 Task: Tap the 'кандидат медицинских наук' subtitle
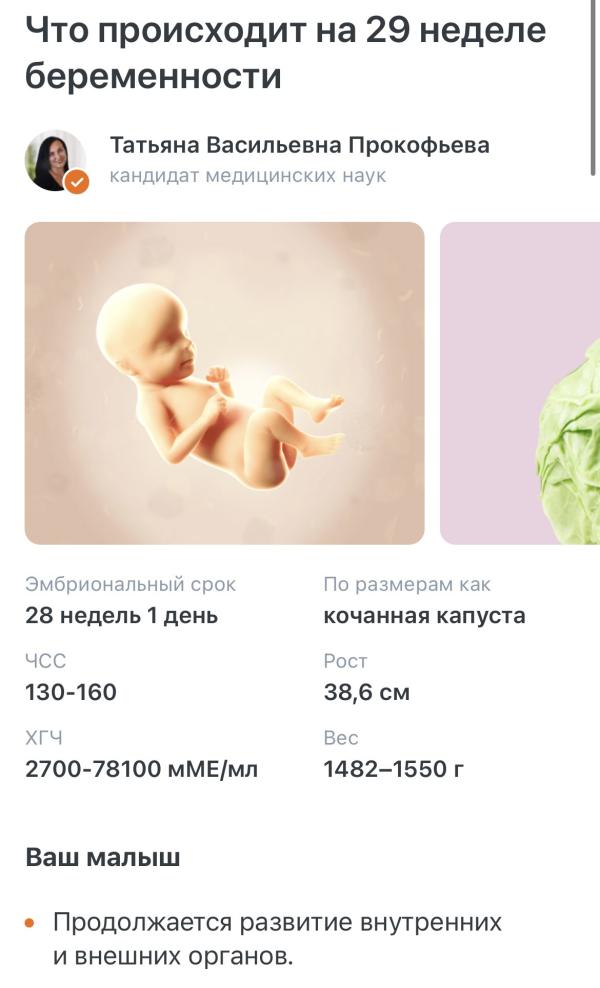[x=248, y=176]
